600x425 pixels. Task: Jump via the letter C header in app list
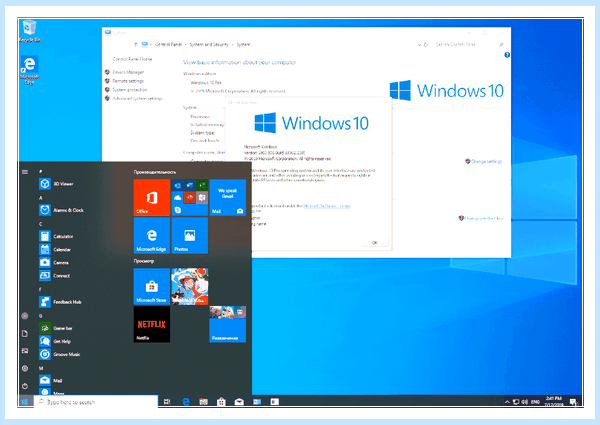[41, 224]
